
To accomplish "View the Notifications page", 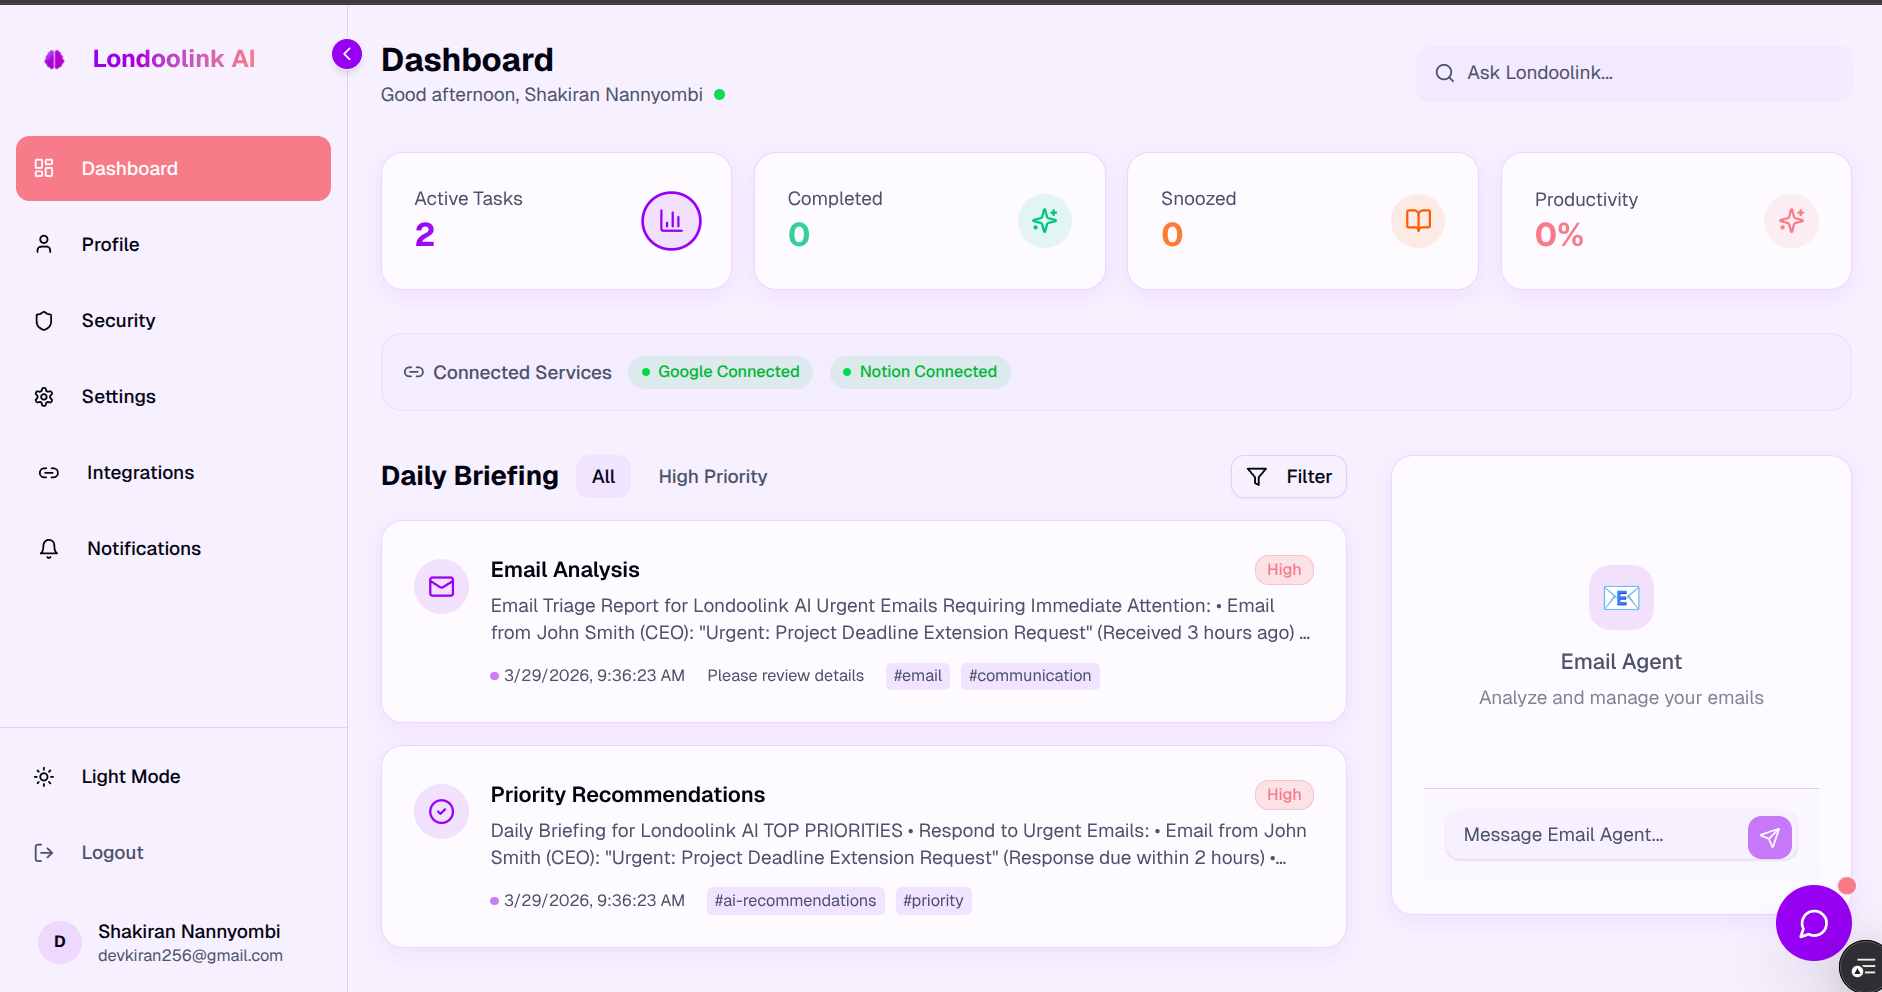I will click(x=173, y=548).
